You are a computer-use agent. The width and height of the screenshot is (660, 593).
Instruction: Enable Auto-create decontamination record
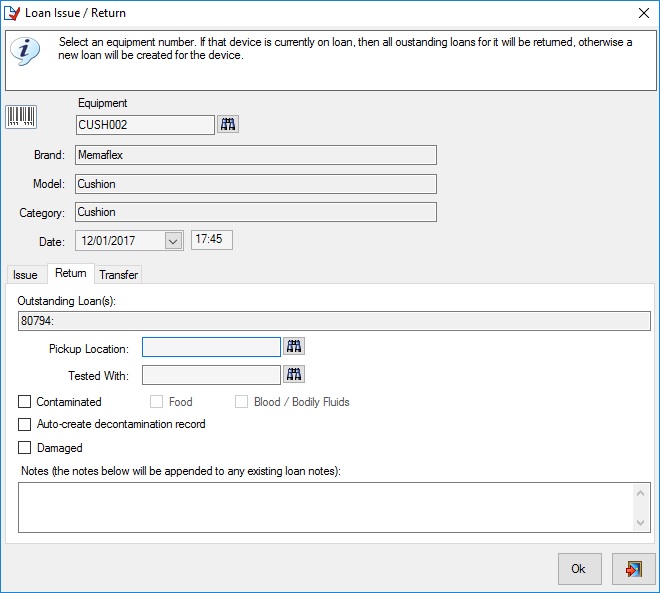tap(24, 424)
